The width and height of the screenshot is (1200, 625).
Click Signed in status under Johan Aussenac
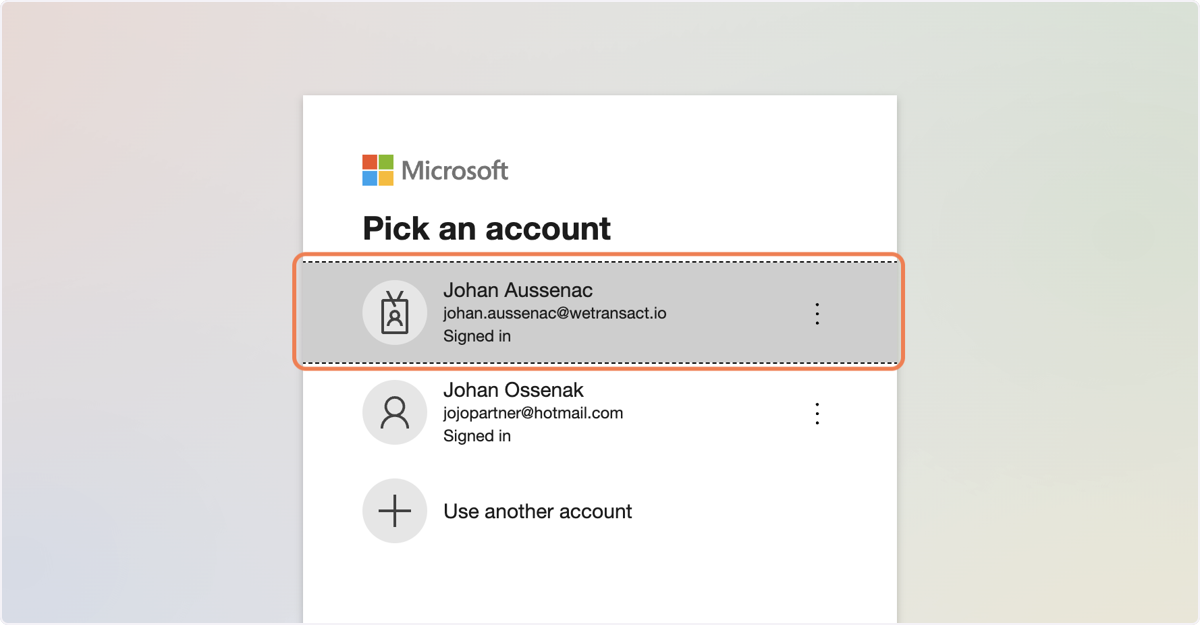477,336
